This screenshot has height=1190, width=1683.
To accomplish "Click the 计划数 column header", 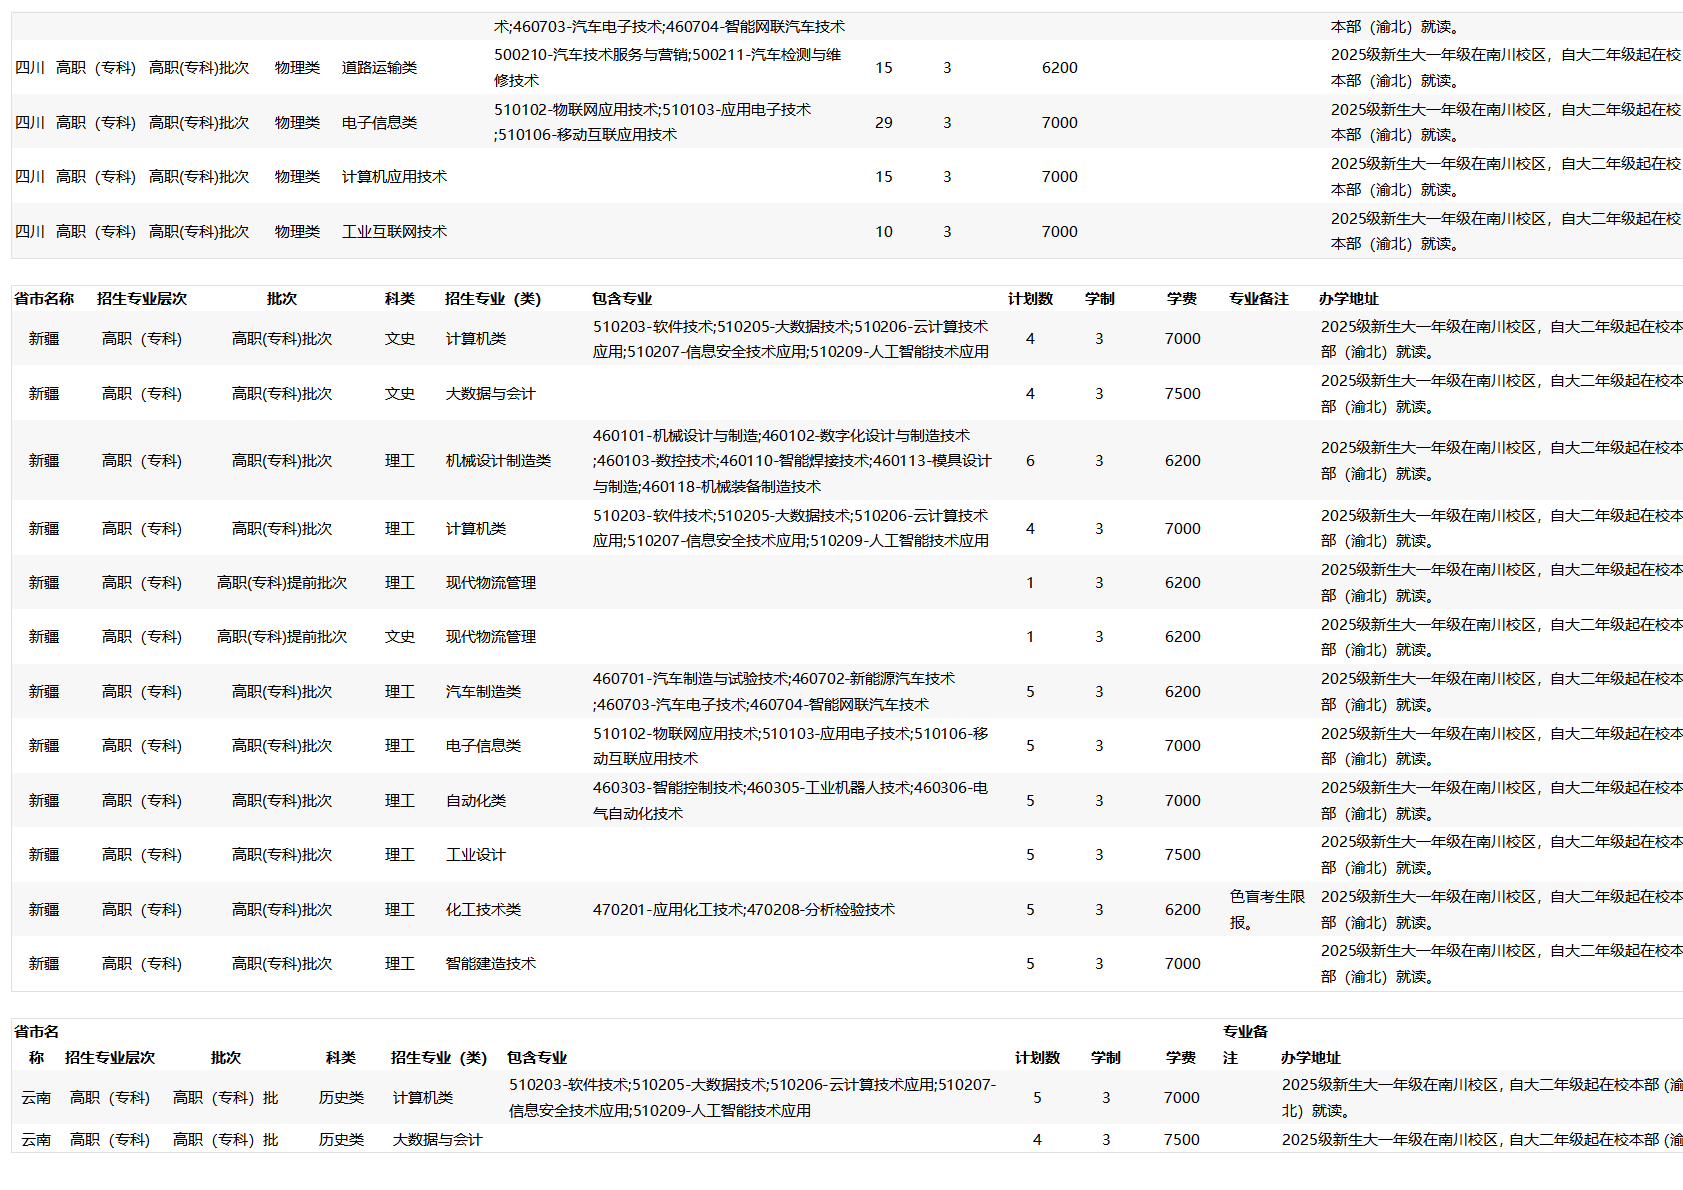I will point(1031,297).
